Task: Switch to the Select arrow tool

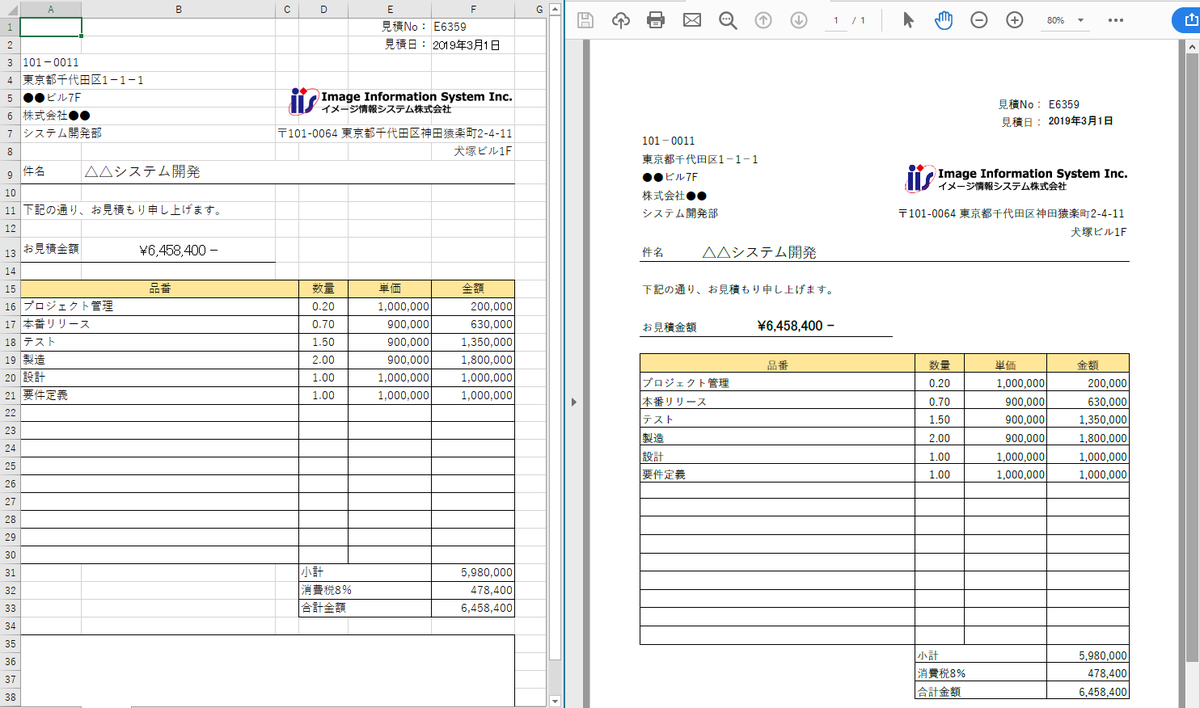Action: (908, 19)
